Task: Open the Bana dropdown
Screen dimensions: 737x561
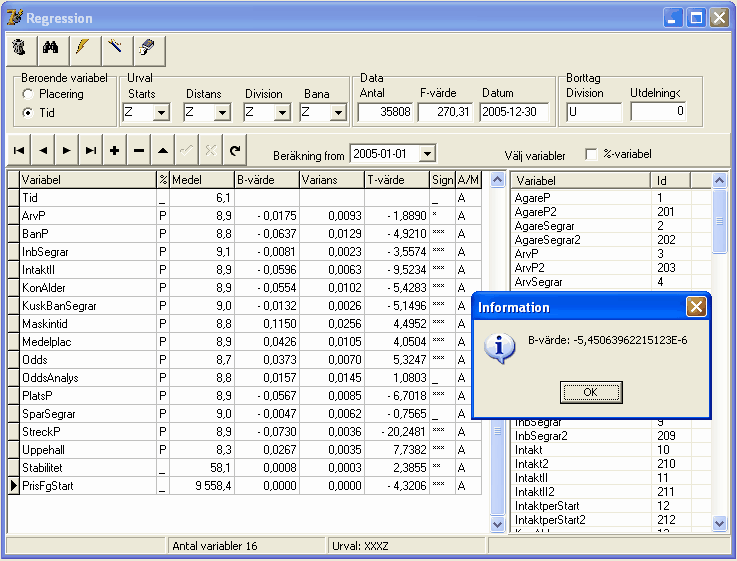Action: [338, 112]
